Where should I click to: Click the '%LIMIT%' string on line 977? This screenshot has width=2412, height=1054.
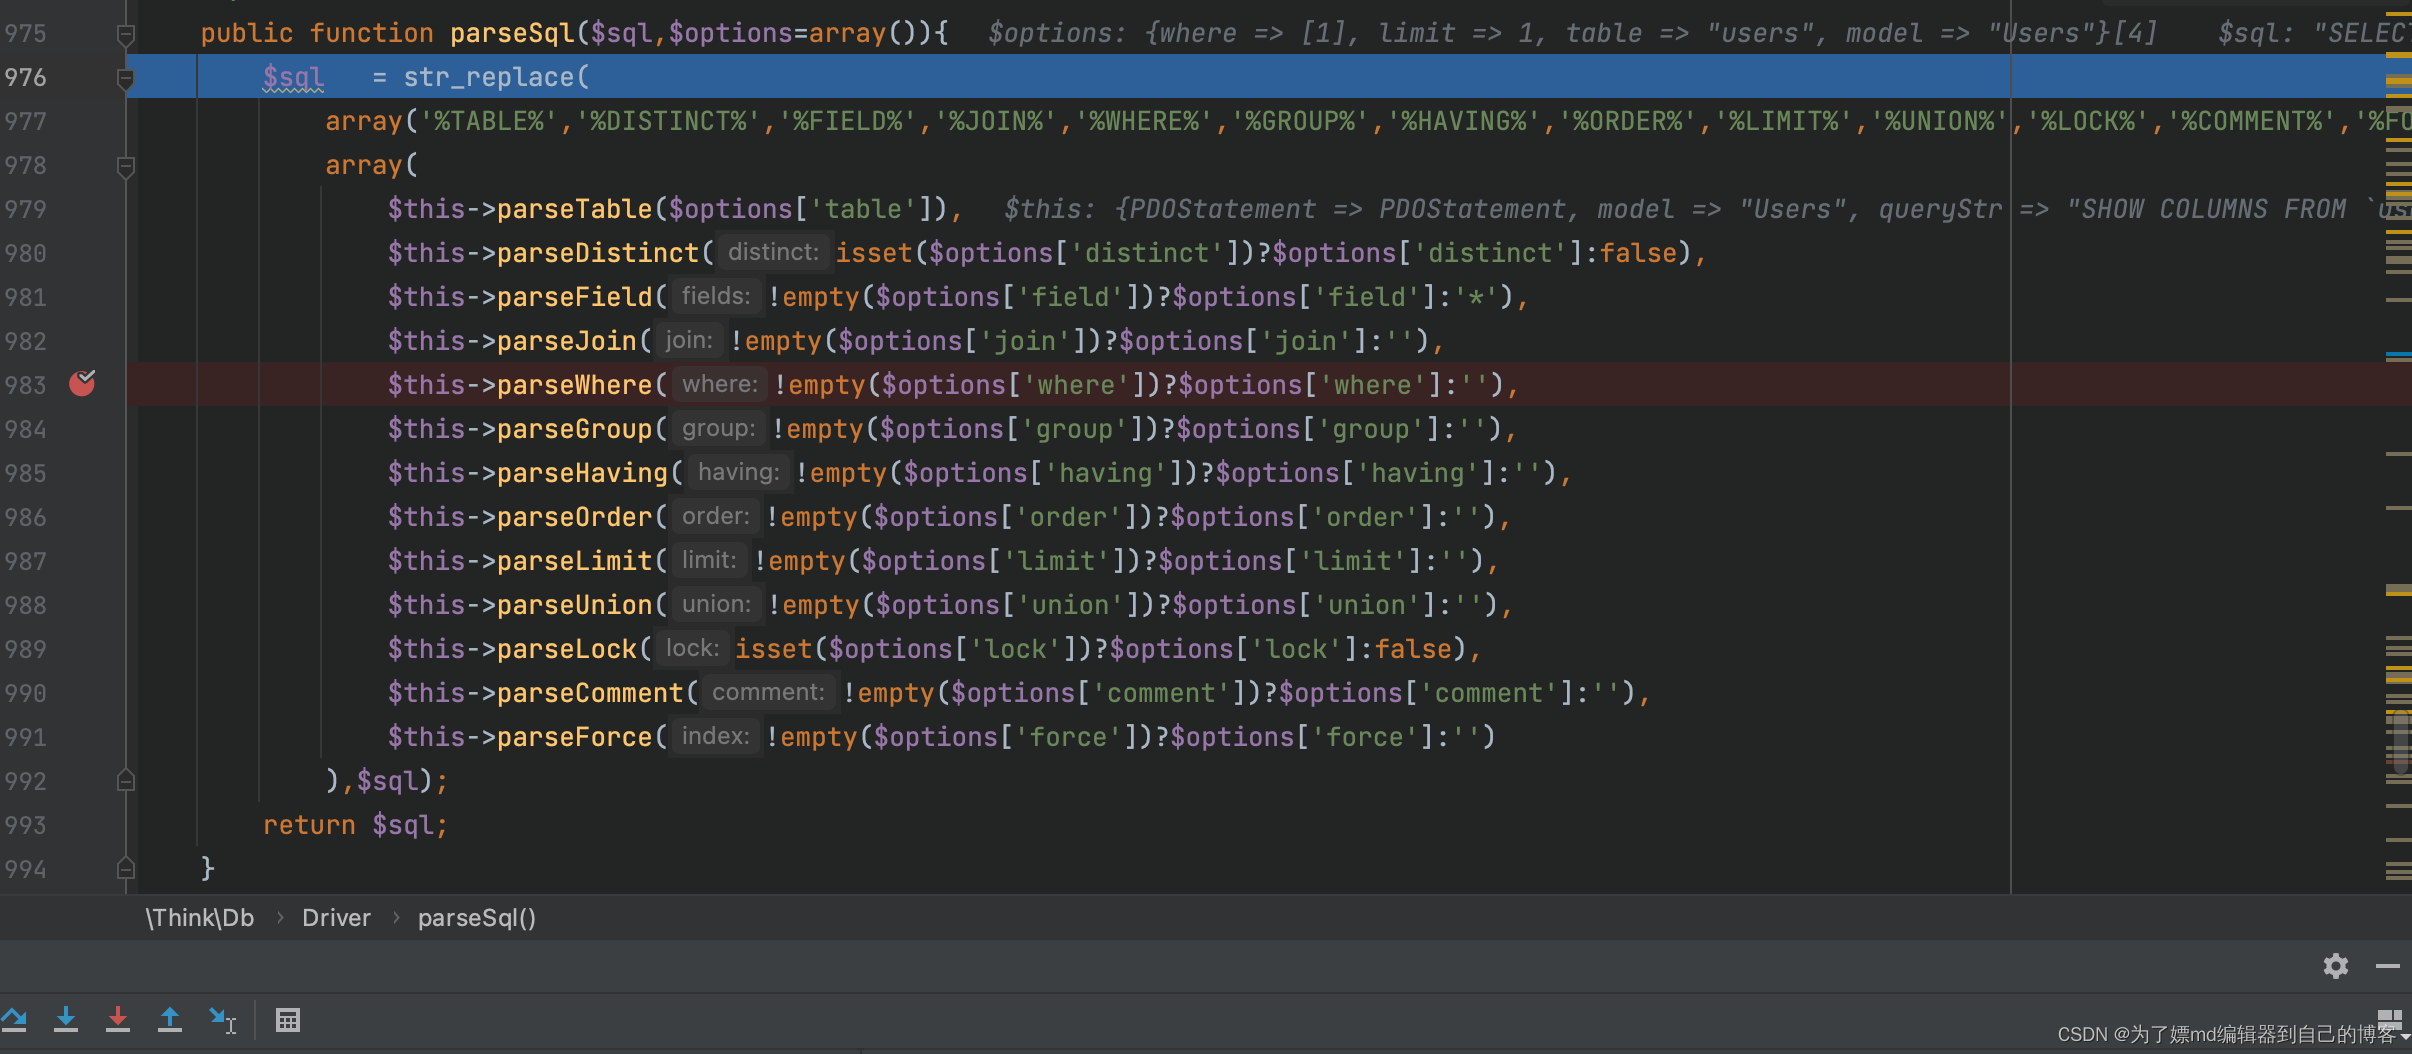pyautogui.click(x=1784, y=121)
